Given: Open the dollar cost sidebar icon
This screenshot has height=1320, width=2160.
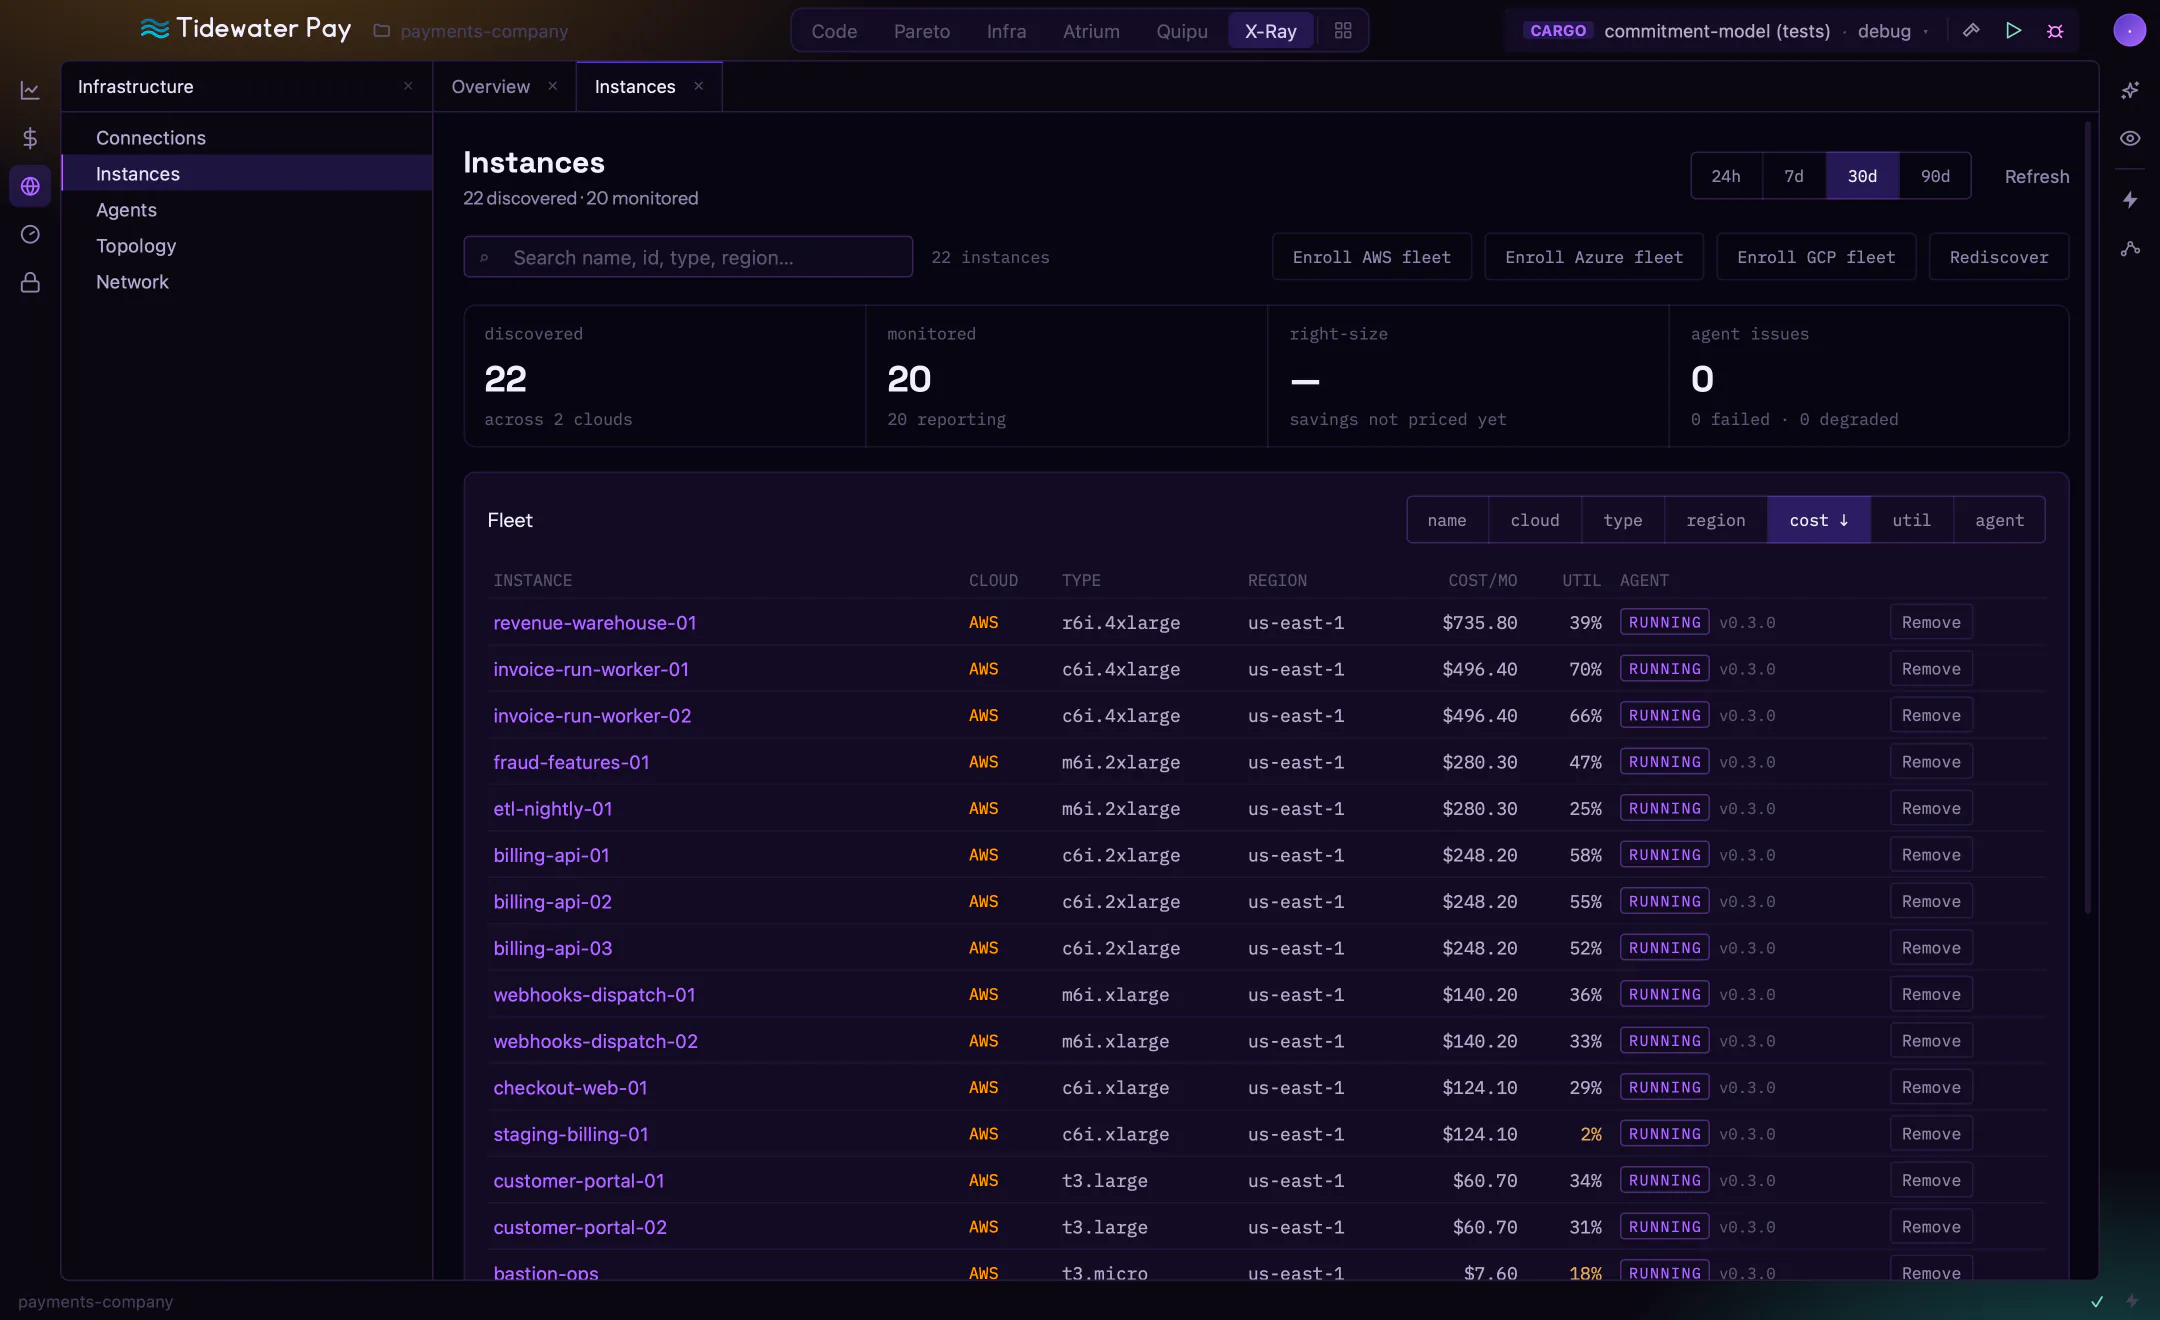Looking at the screenshot, I should click(30, 138).
